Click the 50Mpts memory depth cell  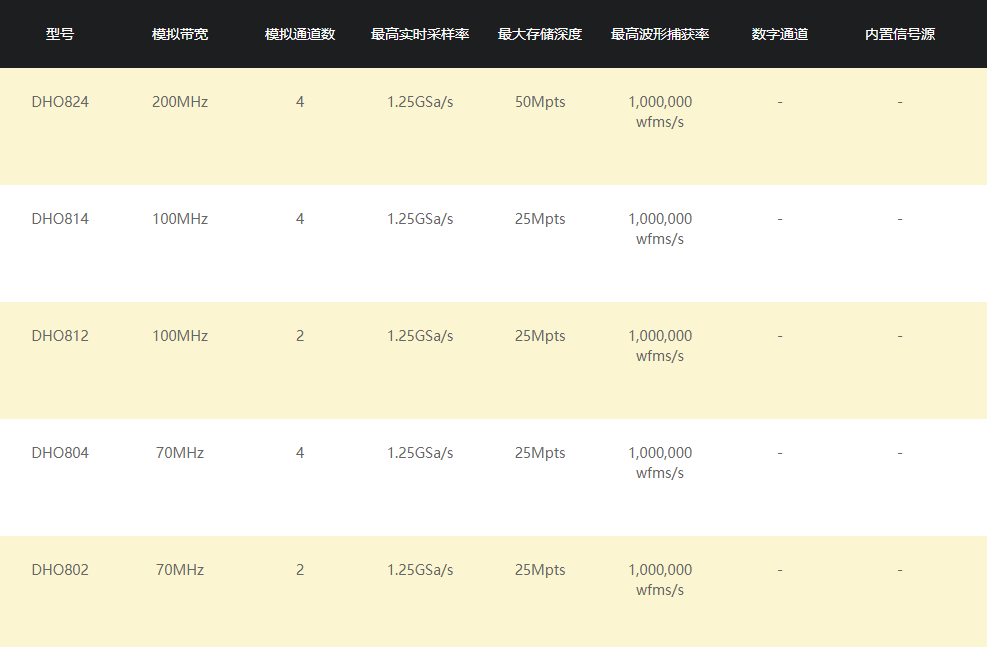(540, 102)
